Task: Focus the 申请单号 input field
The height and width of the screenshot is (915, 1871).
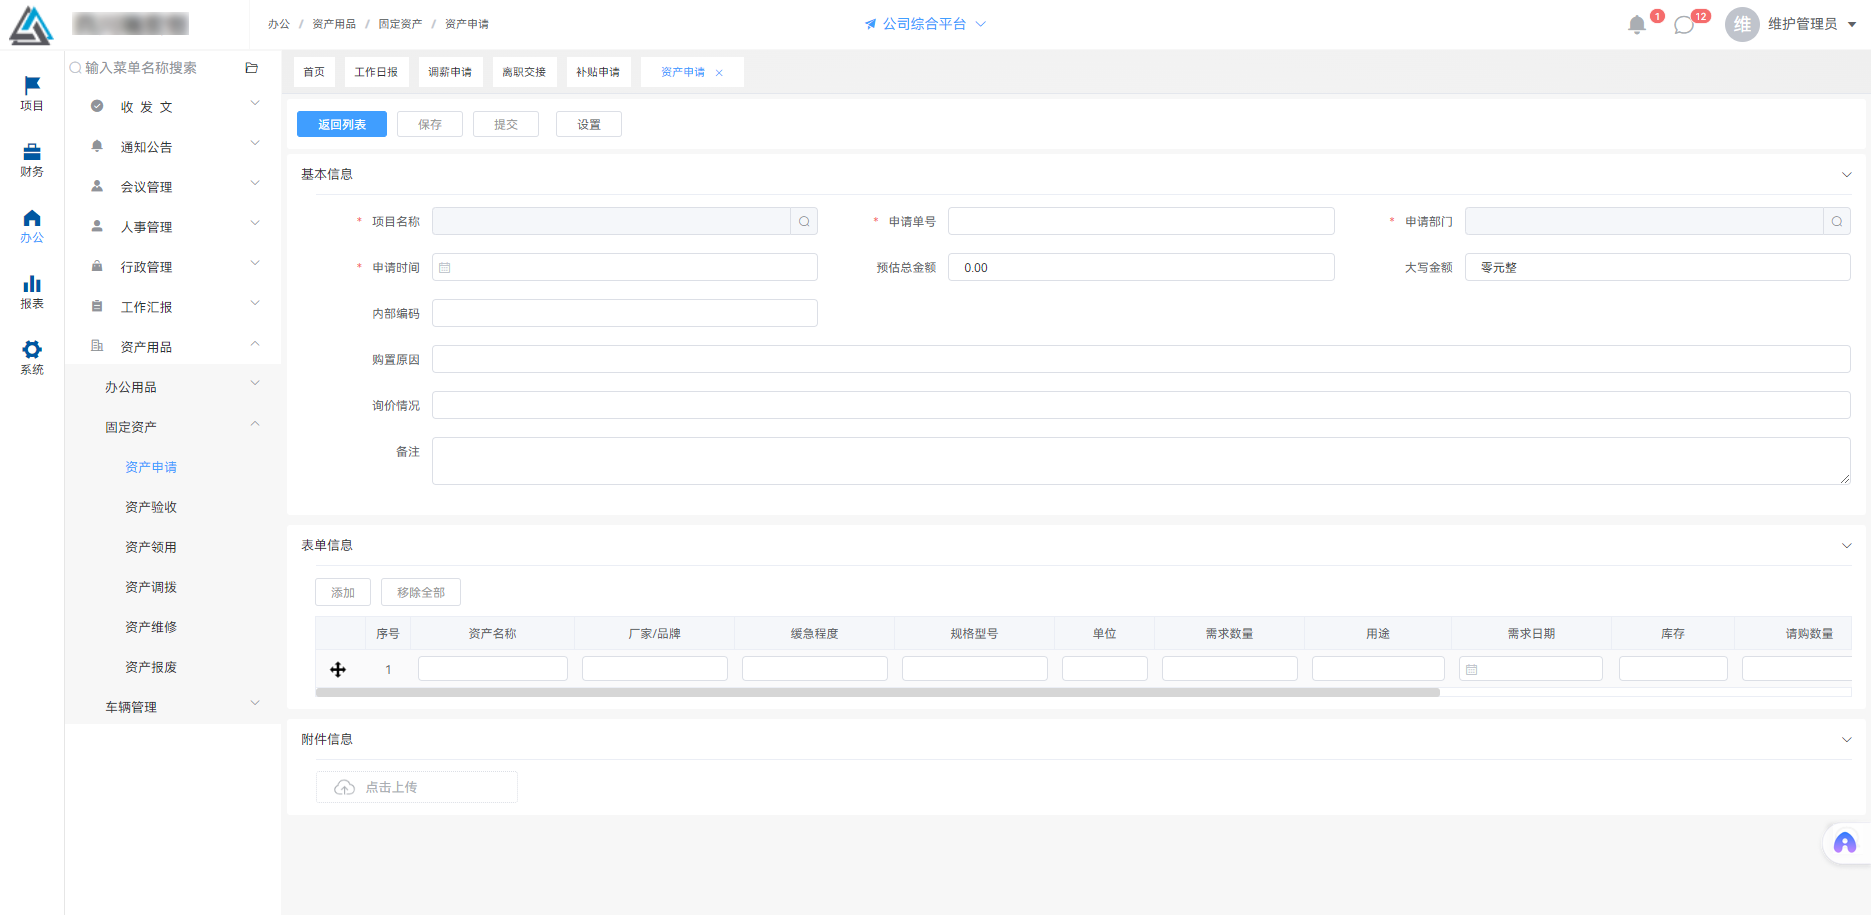Action: [x=1141, y=221]
